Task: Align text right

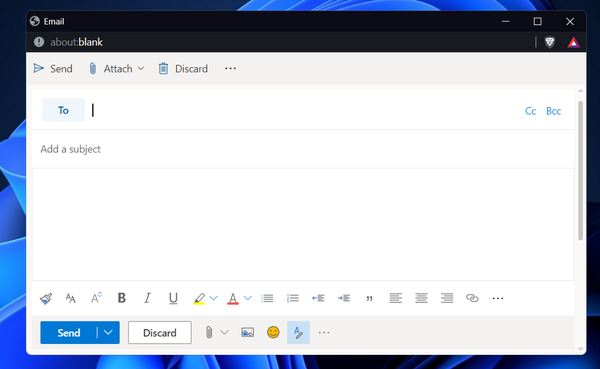Action: [447, 298]
